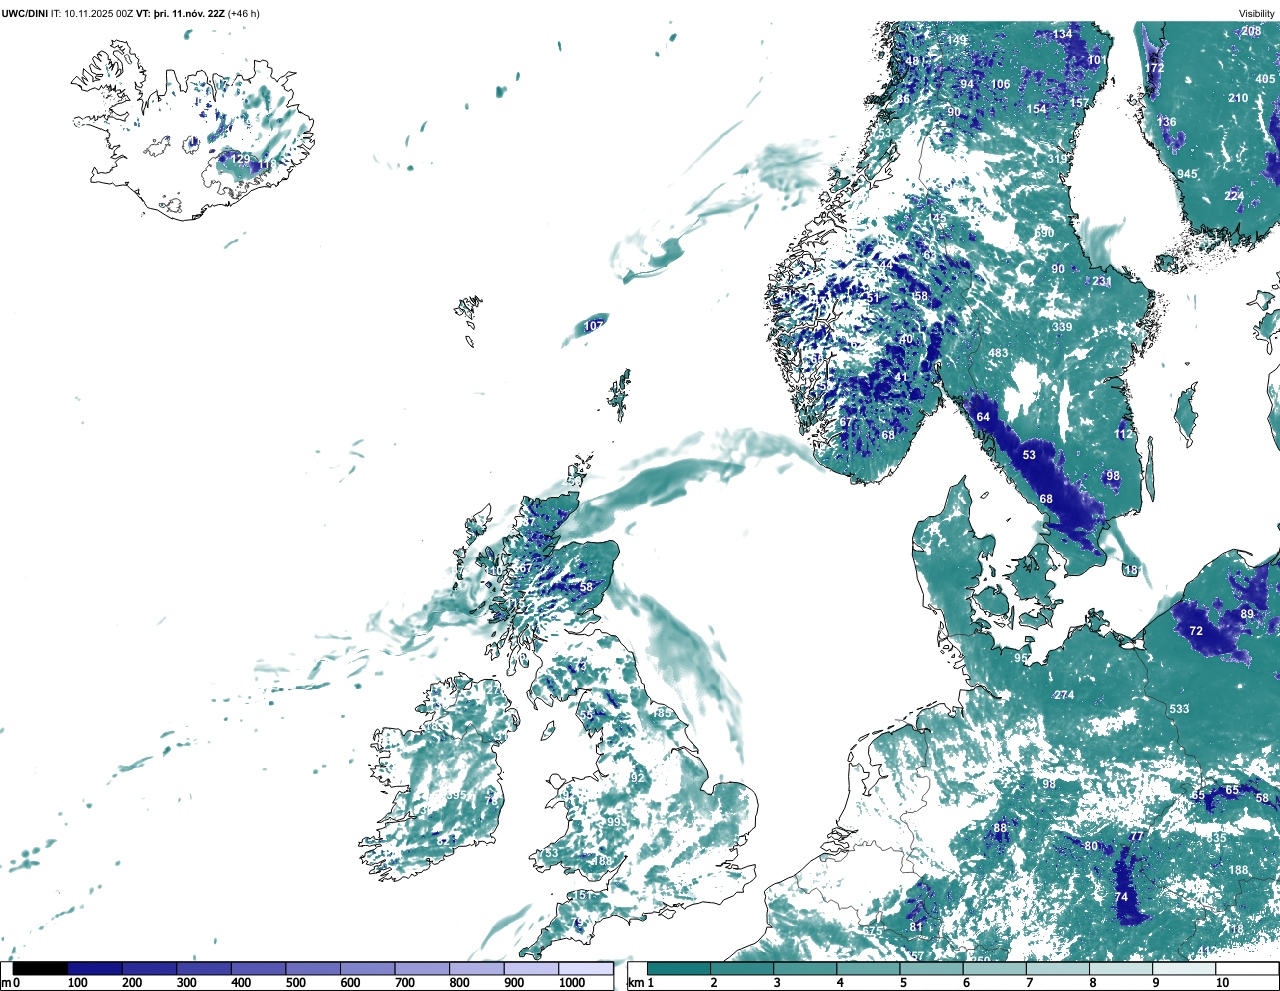
Task: Select the '675' value near Belgium
Action: (873, 931)
